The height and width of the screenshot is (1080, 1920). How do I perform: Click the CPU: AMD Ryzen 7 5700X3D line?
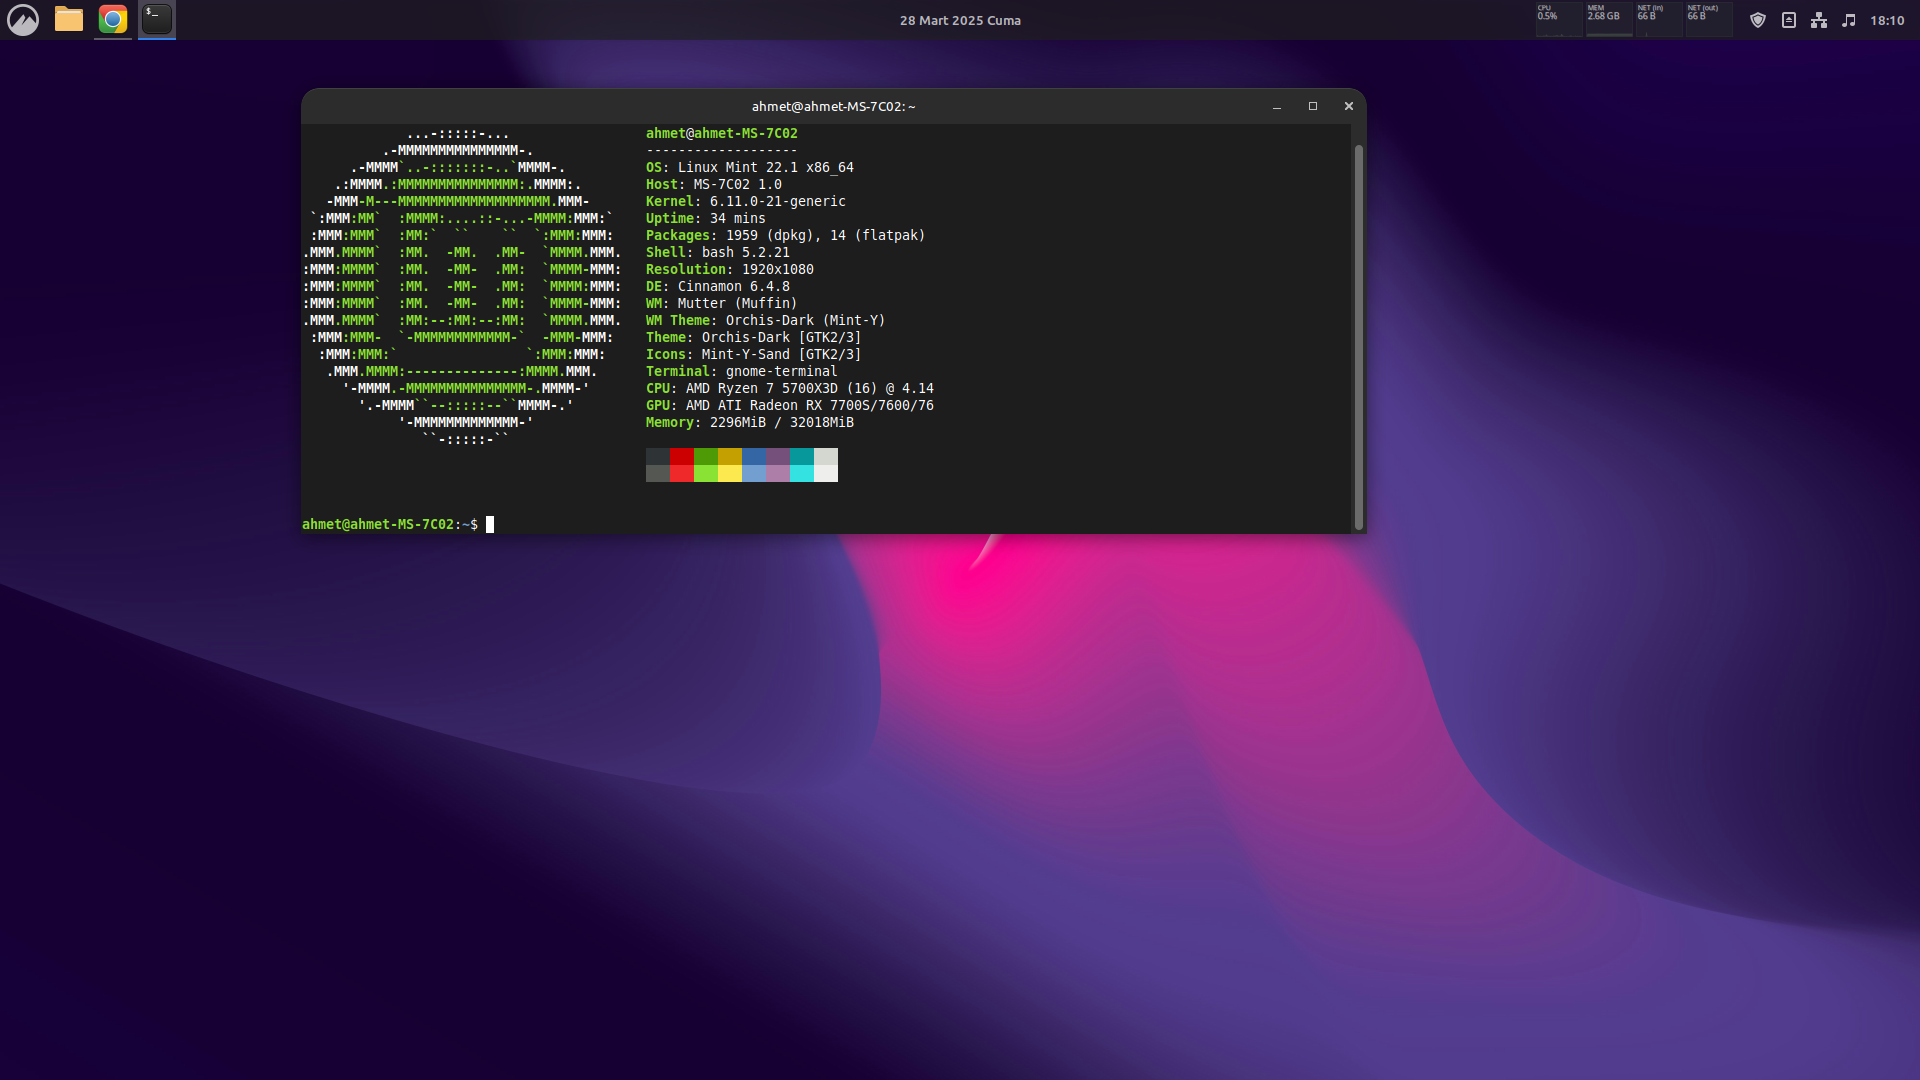[790, 388]
